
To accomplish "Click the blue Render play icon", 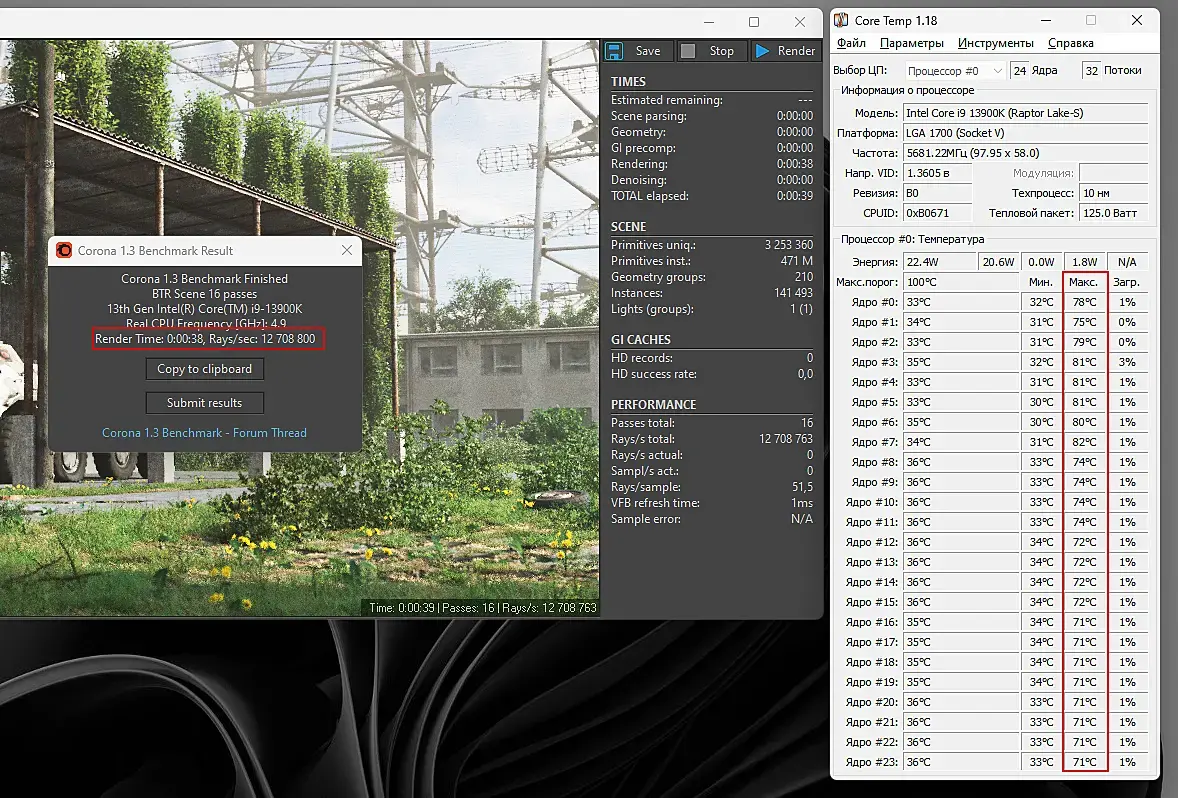I will point(763,51).
